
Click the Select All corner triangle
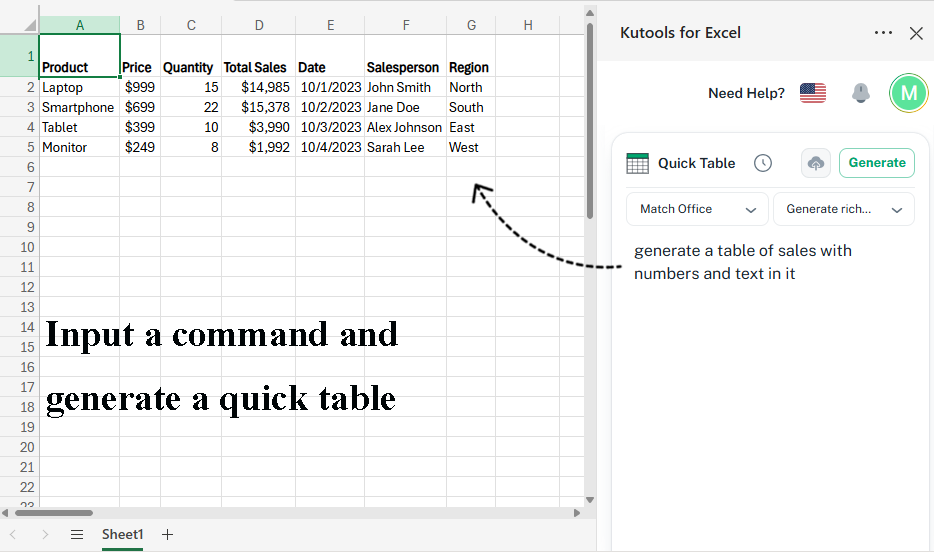[30, 25]
